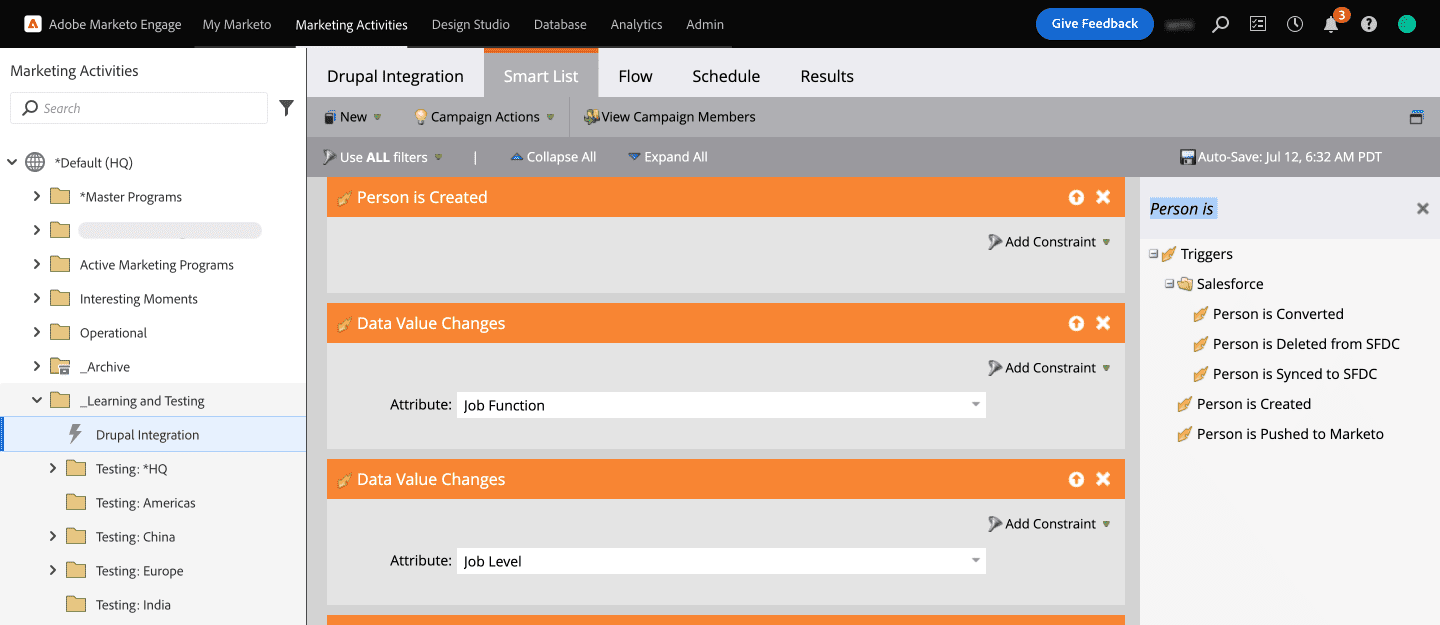Open the Campaign Actions menu
The height and width of the screenshot is (625, 1440).
coord(484,117)
